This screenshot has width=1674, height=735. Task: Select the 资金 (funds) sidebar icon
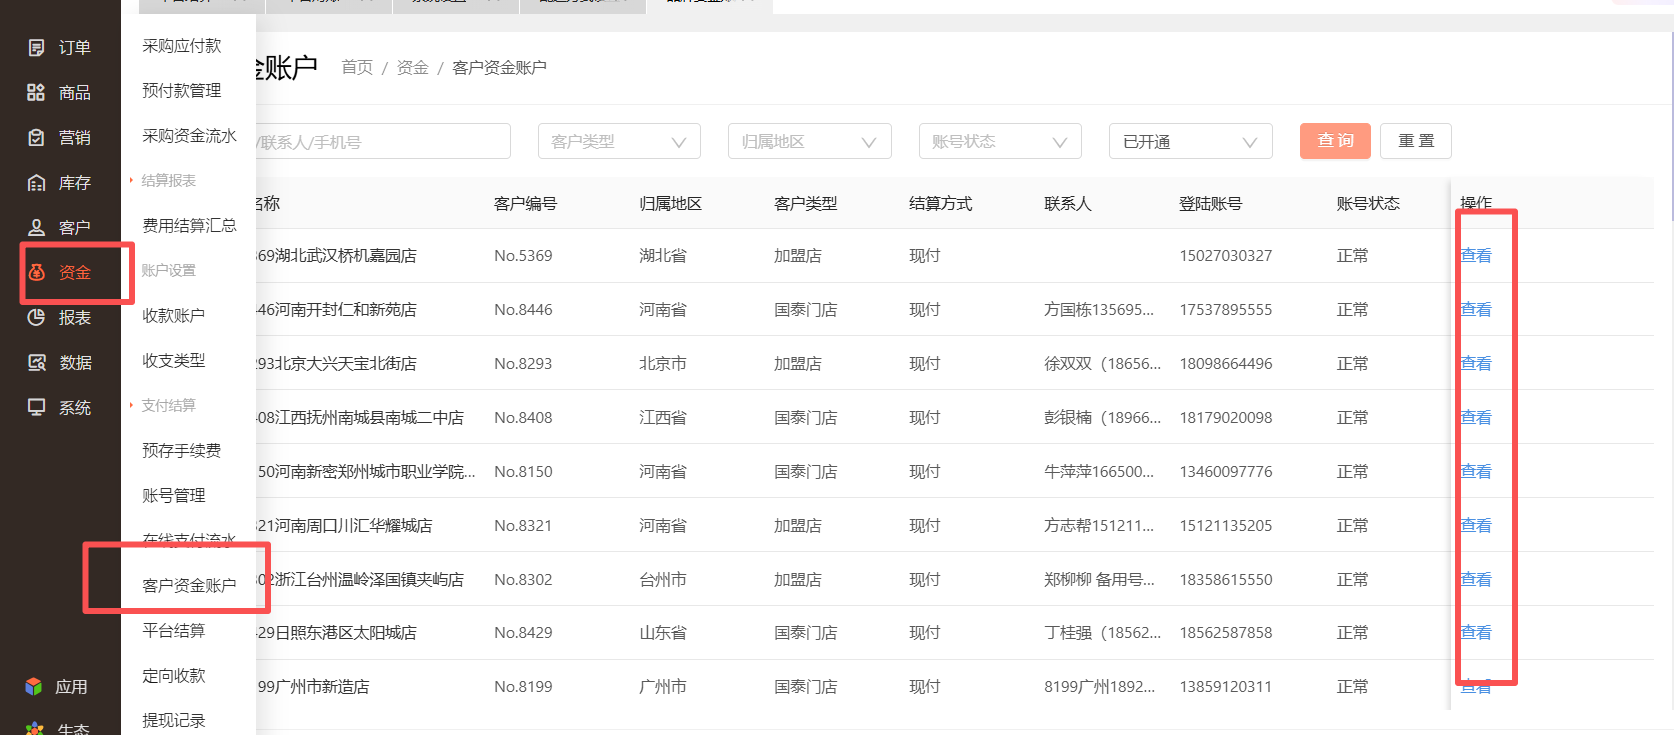36,272
